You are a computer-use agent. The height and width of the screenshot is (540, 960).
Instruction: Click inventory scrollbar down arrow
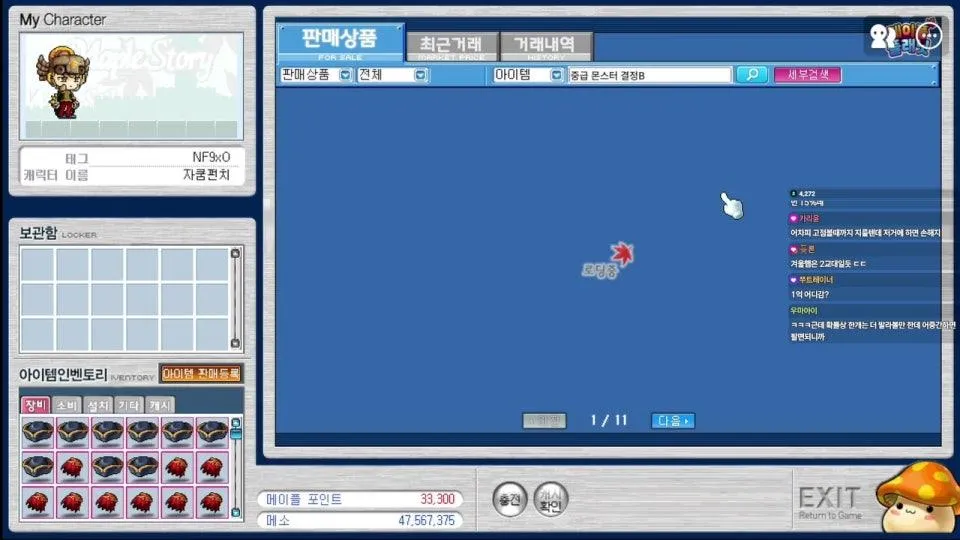(x=236, y=512)
